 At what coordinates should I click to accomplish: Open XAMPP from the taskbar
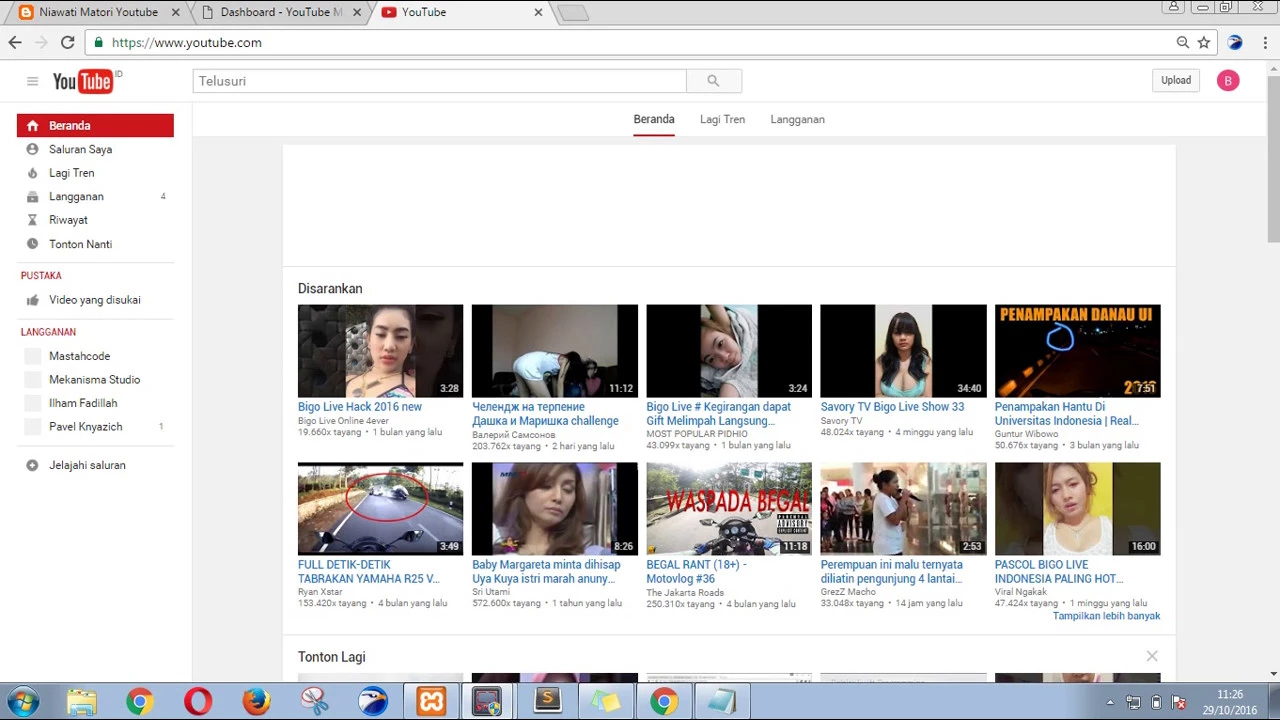[431, 702]
